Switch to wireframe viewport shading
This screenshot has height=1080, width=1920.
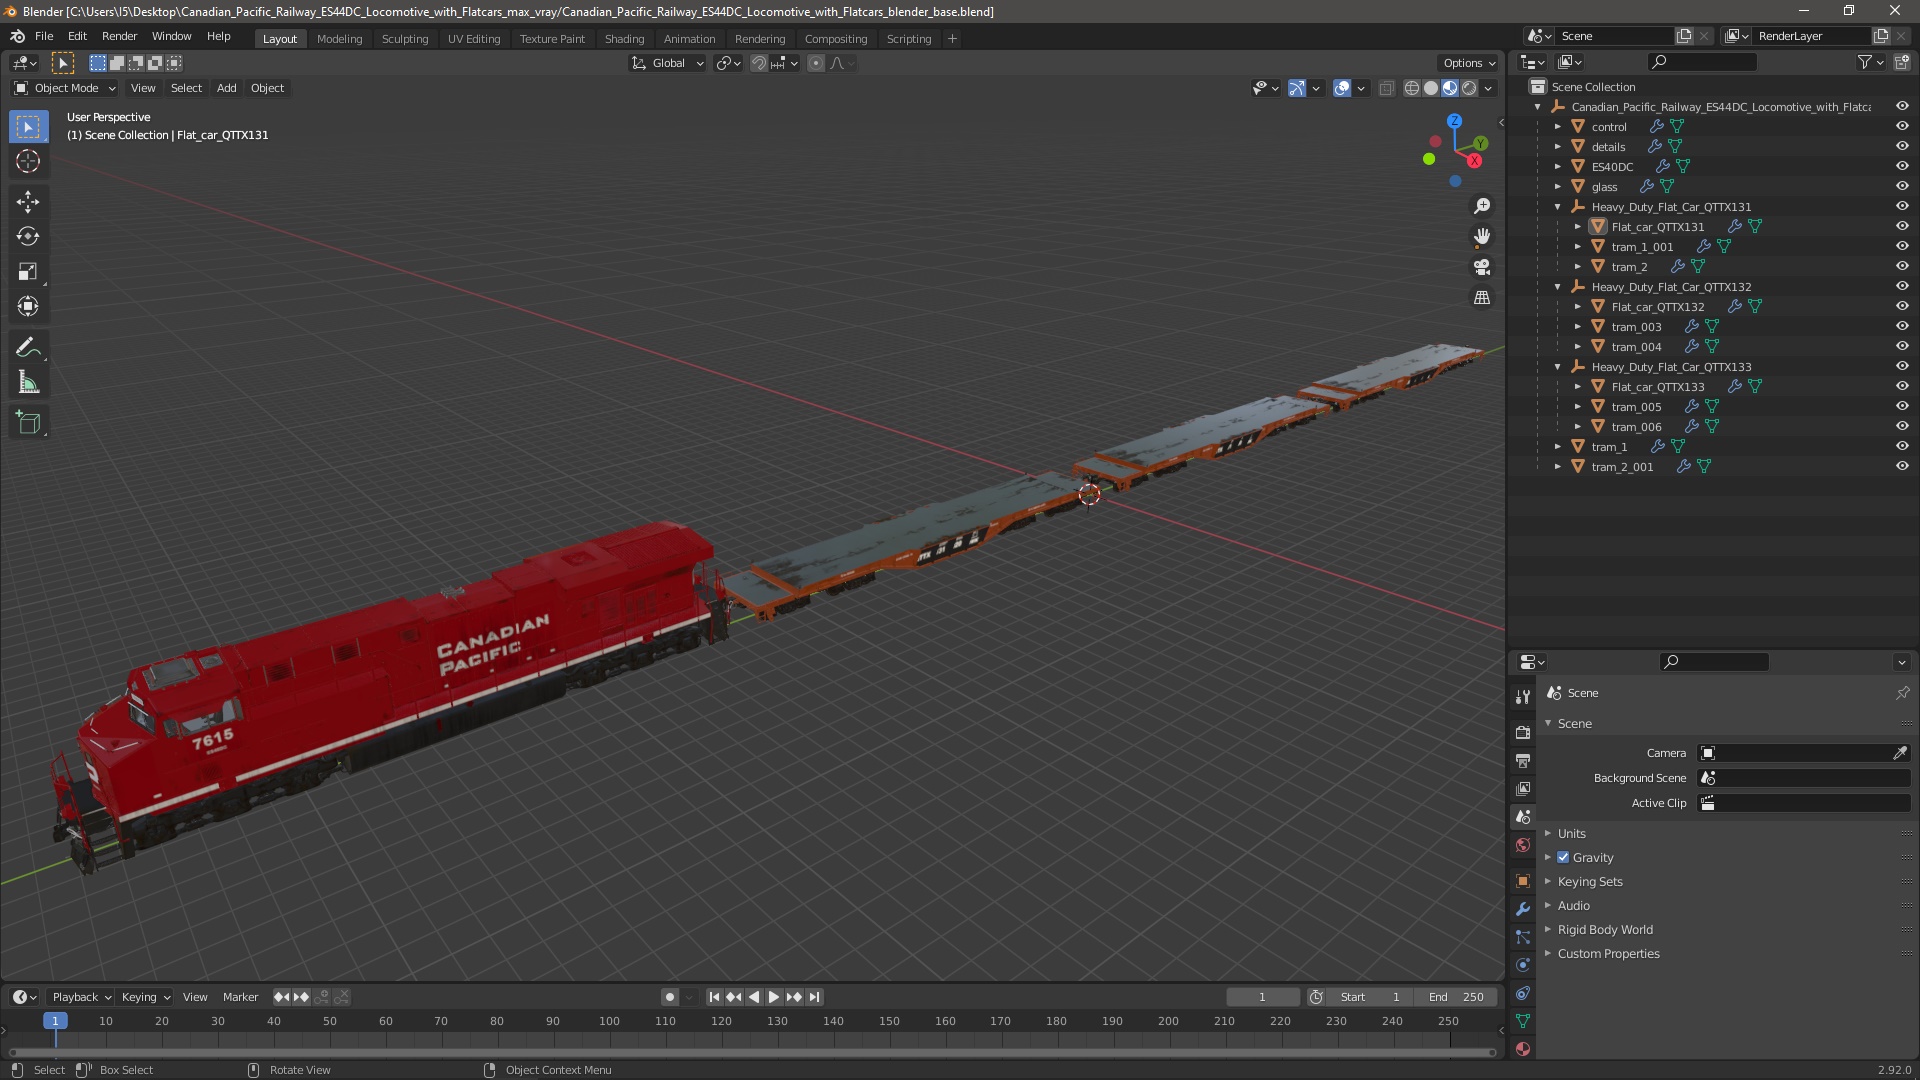tap(1412, 88)
